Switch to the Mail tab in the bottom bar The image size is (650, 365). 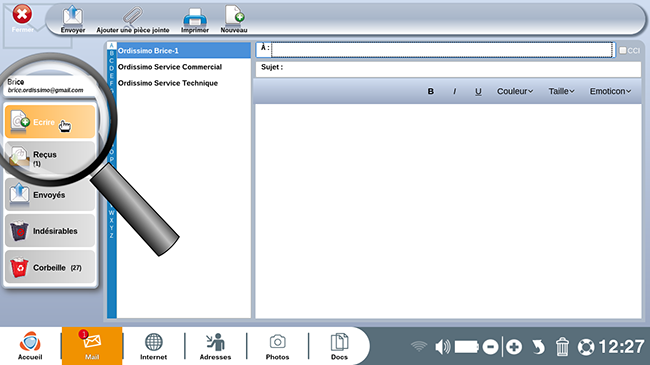tap(92, 346)
